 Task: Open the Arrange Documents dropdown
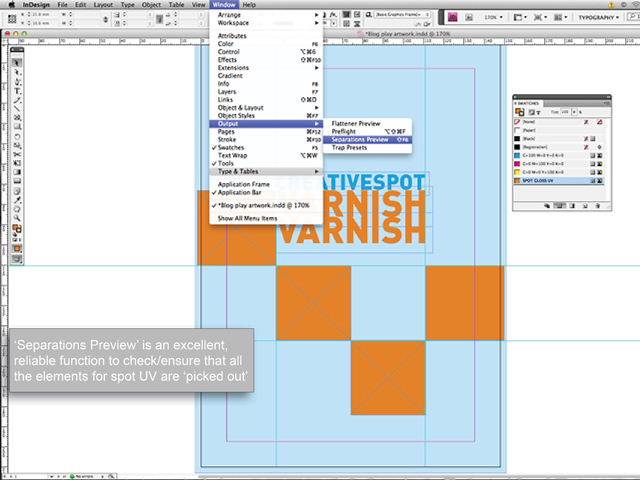pyautogui.click(x=561, y=17)
